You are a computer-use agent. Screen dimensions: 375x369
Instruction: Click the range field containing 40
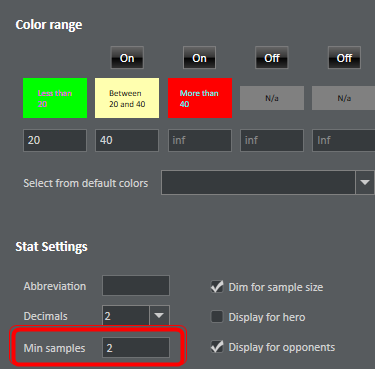click(127, 140)
